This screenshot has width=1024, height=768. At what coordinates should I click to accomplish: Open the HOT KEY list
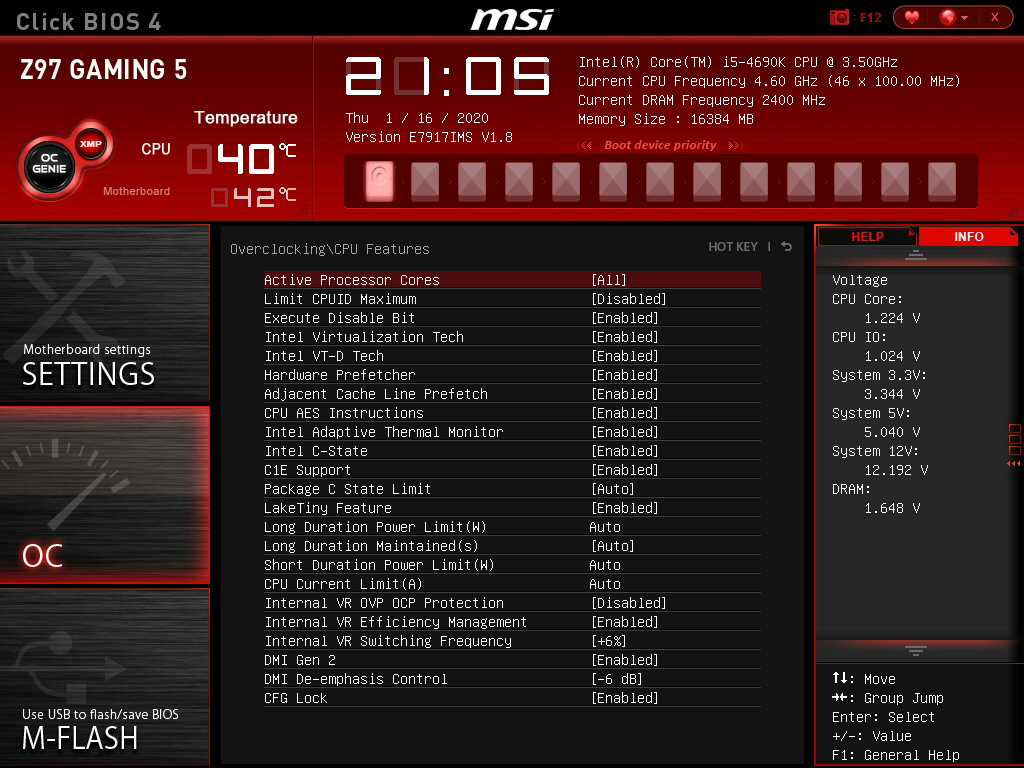pos(733,246)
